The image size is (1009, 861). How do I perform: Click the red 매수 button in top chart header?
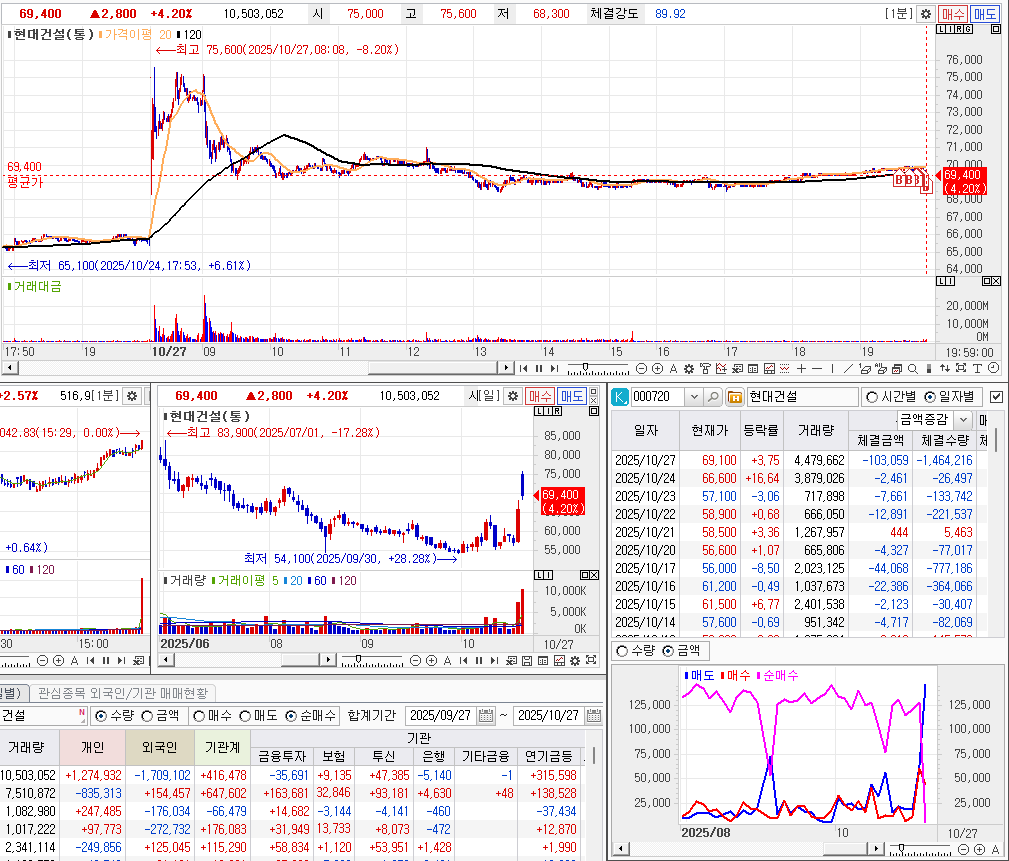pyautogui.click(x=952, y=14)
